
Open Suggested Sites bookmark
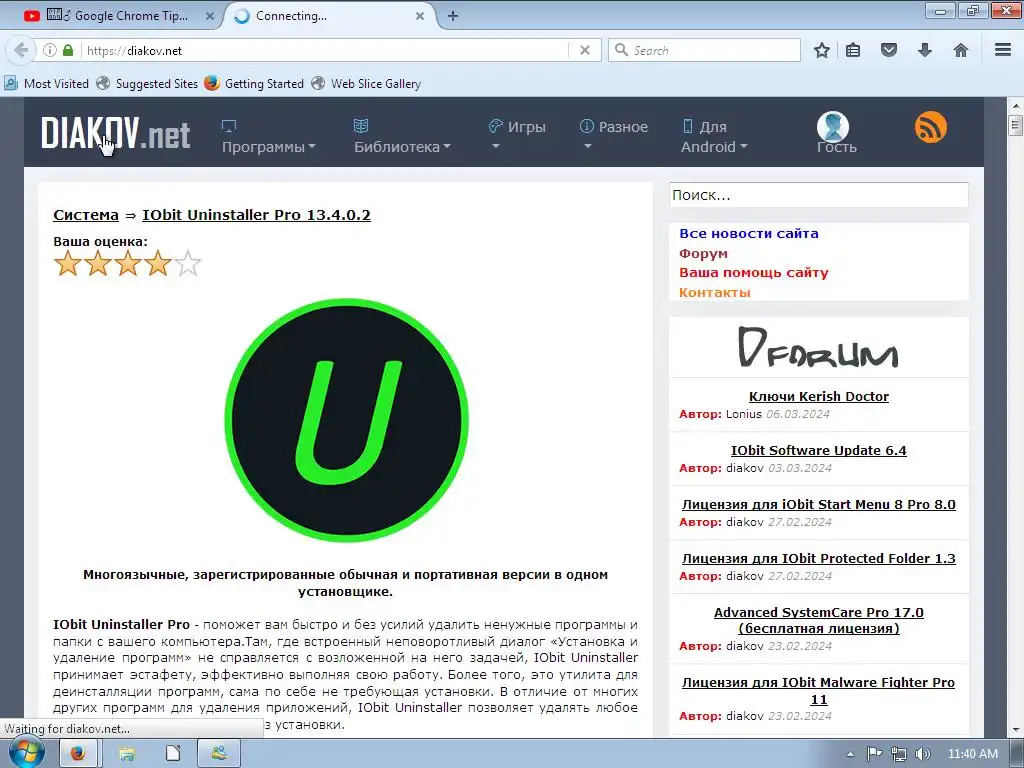click(x=147, y=84)
